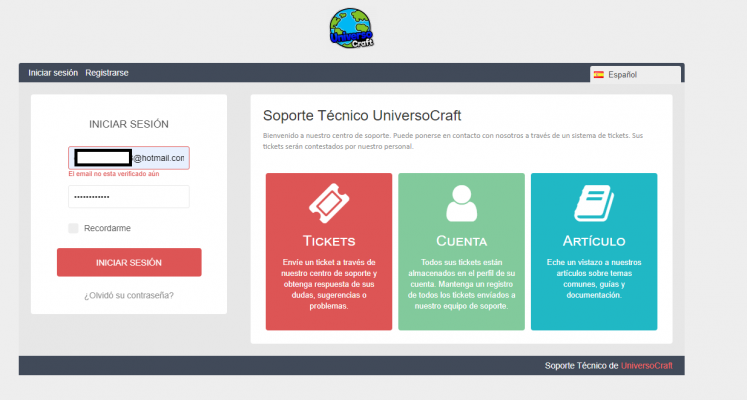This screenshot has width=747, height=400.
Task: Open the Iniciar sesión menu item
Action: coord(53,73)
